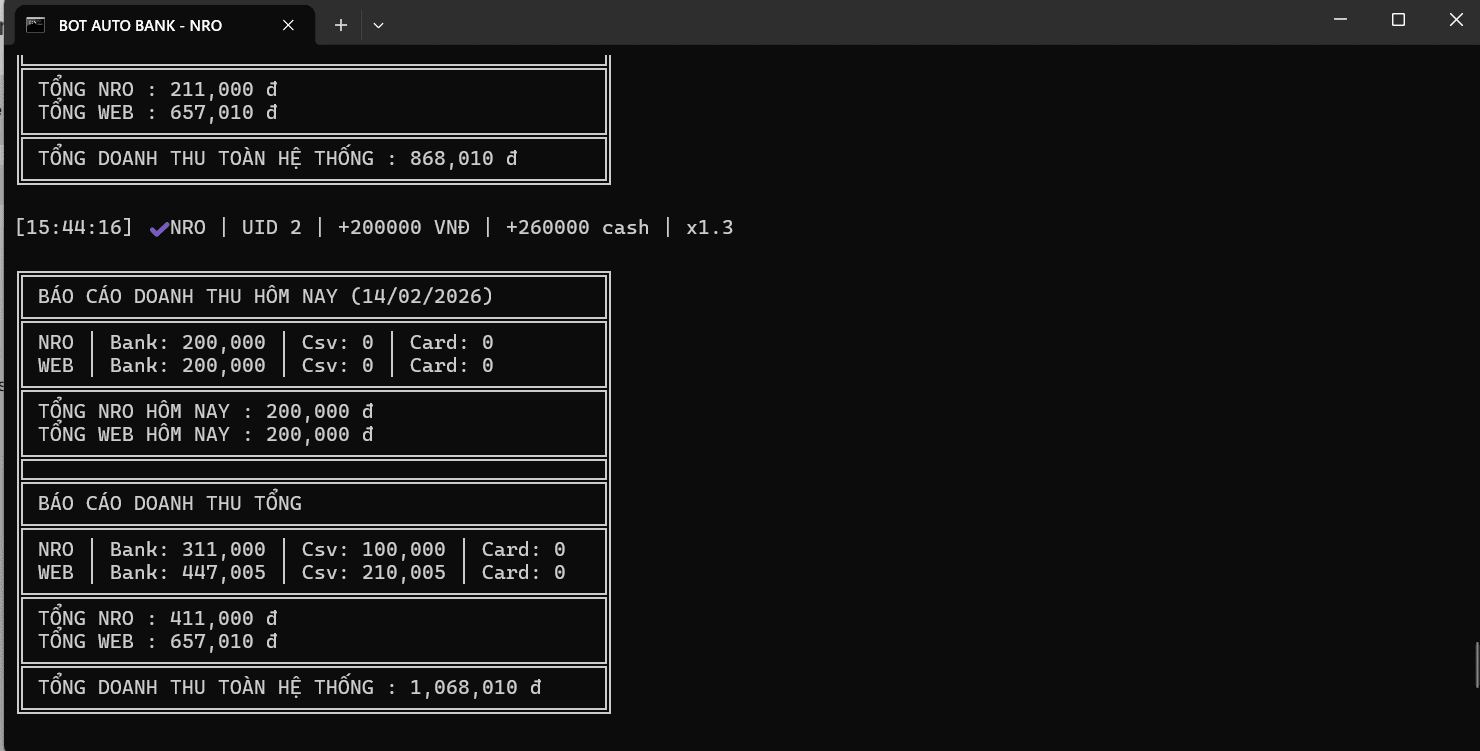Maximize the terminal window

(x=1398, y=20)
